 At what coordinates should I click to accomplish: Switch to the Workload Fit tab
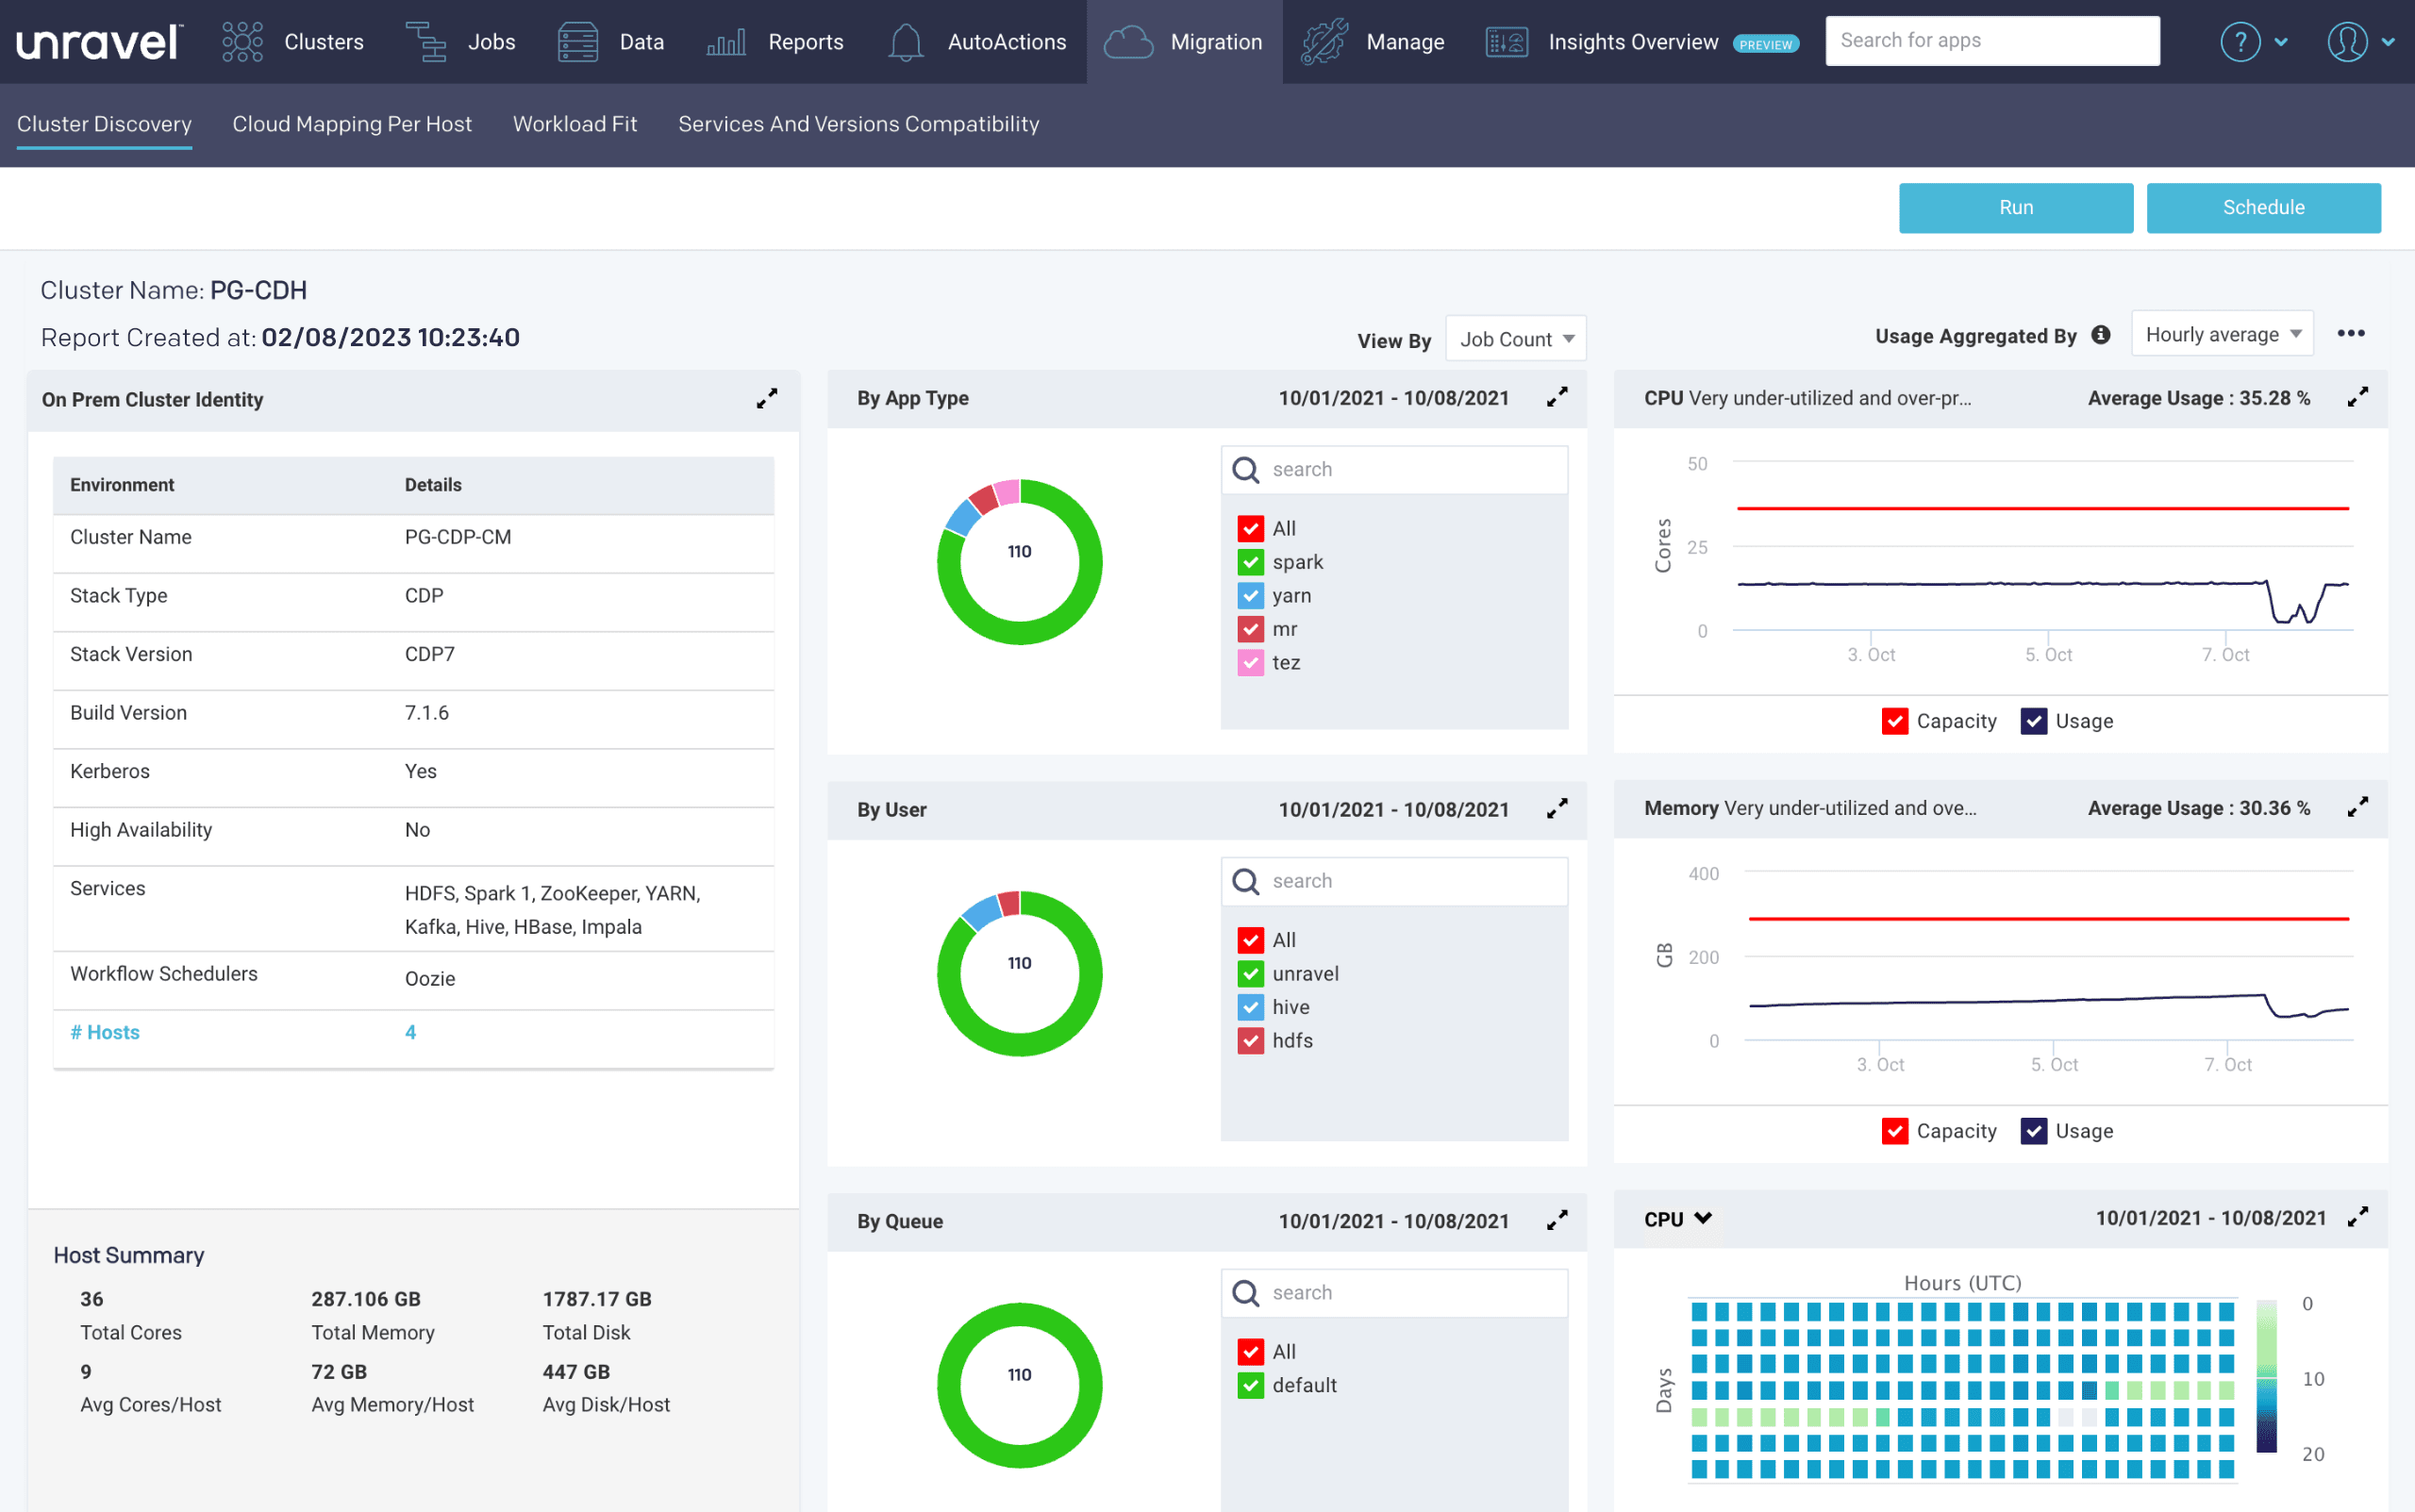pyautogui.click(x=574, y=124)
